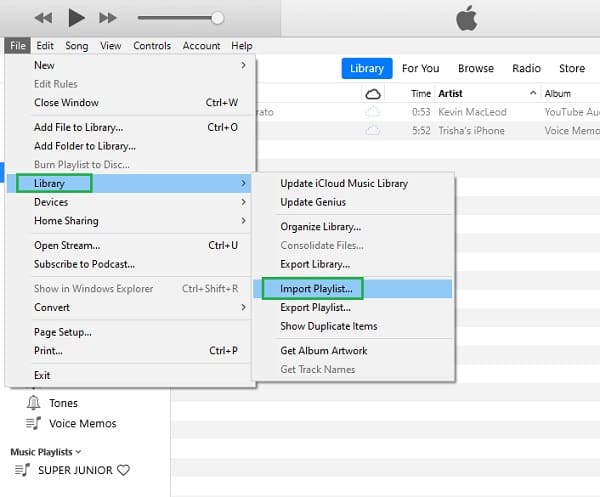Select Update Genius option
600x497 pixels.
click(x=353, y=202)
